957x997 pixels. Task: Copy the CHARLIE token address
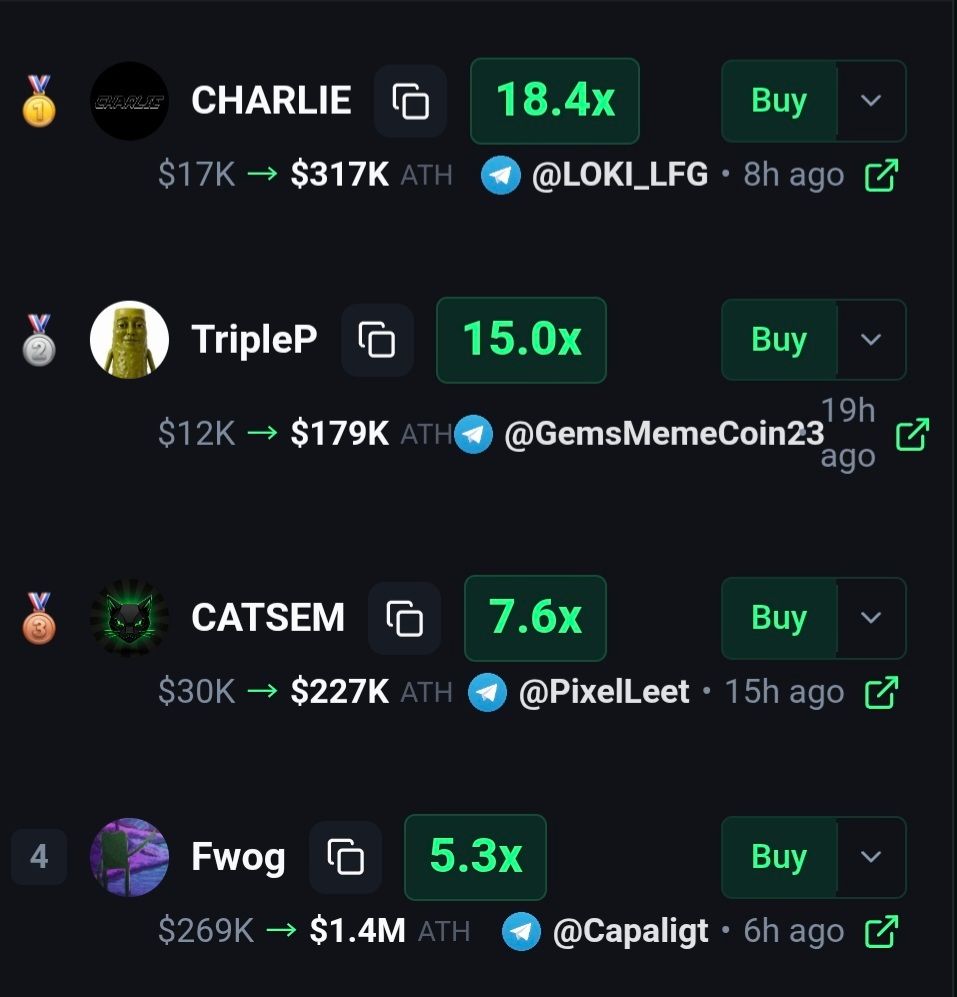[x=410, y=101]
